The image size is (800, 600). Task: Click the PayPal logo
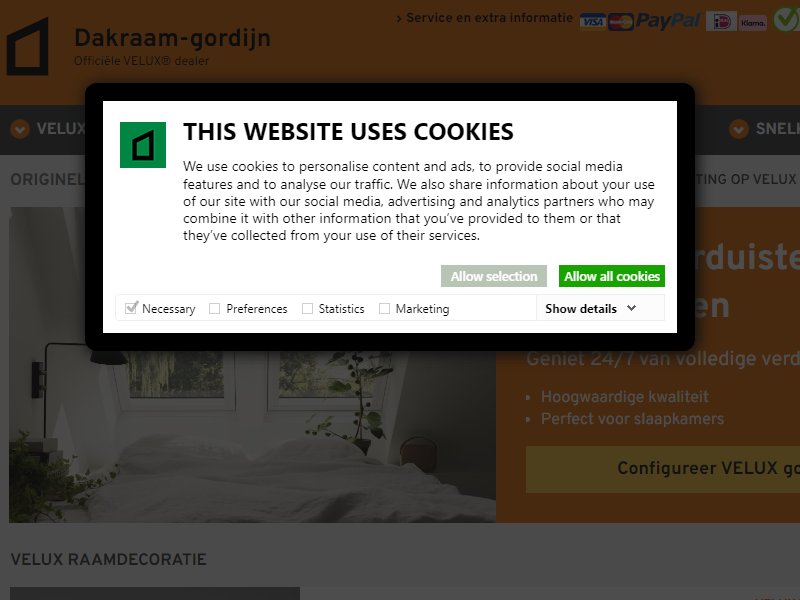668,21
